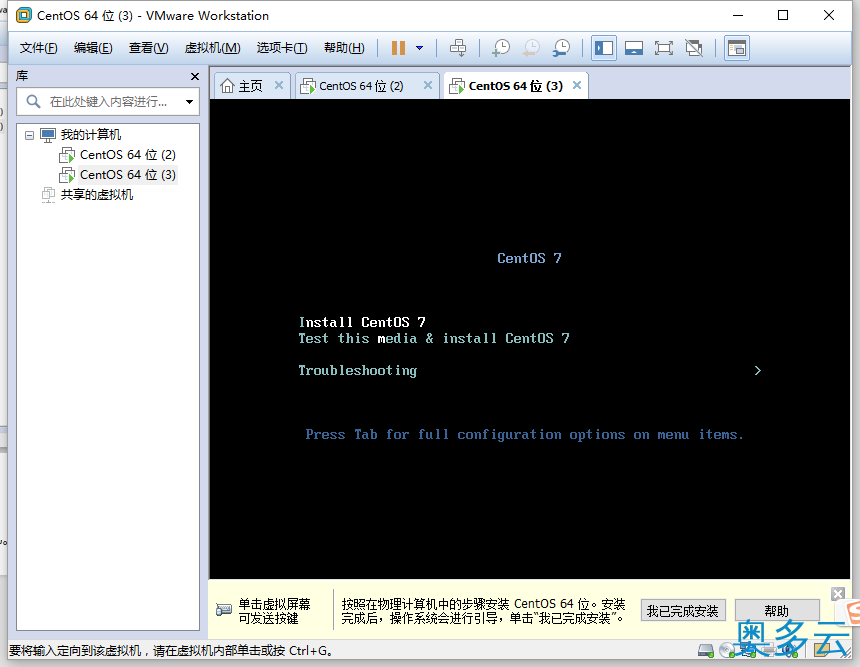
Task: Open the 查看(V) menu
Action: (149, 48)
